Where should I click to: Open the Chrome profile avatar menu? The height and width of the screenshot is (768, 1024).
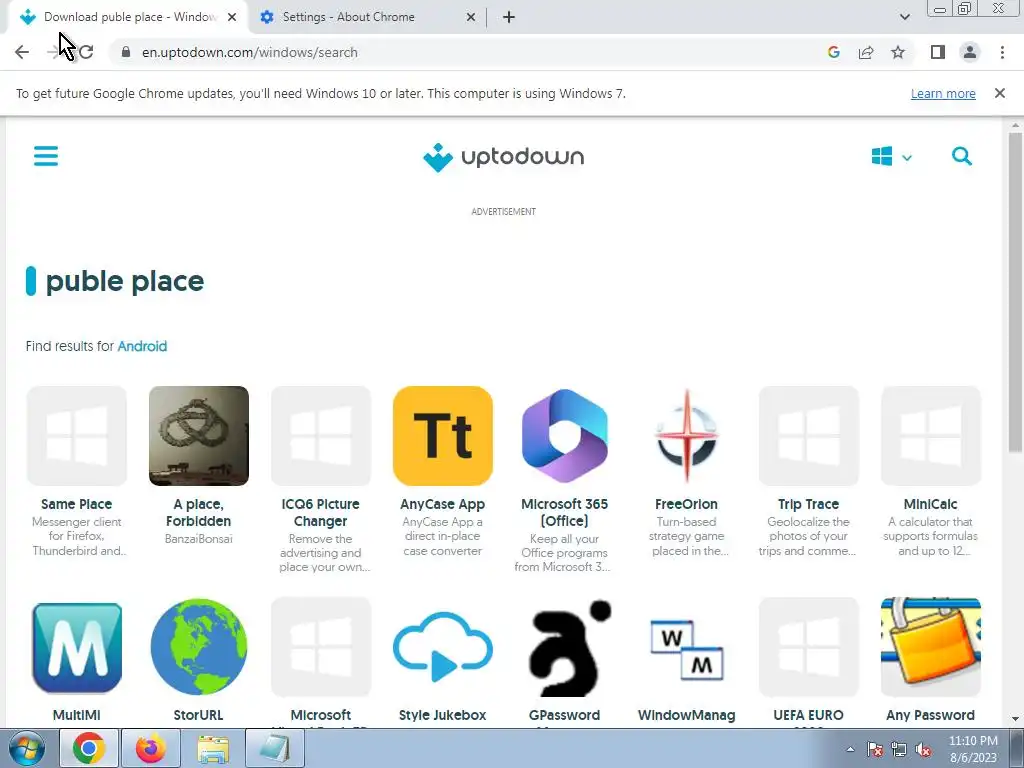click(970, 52)
